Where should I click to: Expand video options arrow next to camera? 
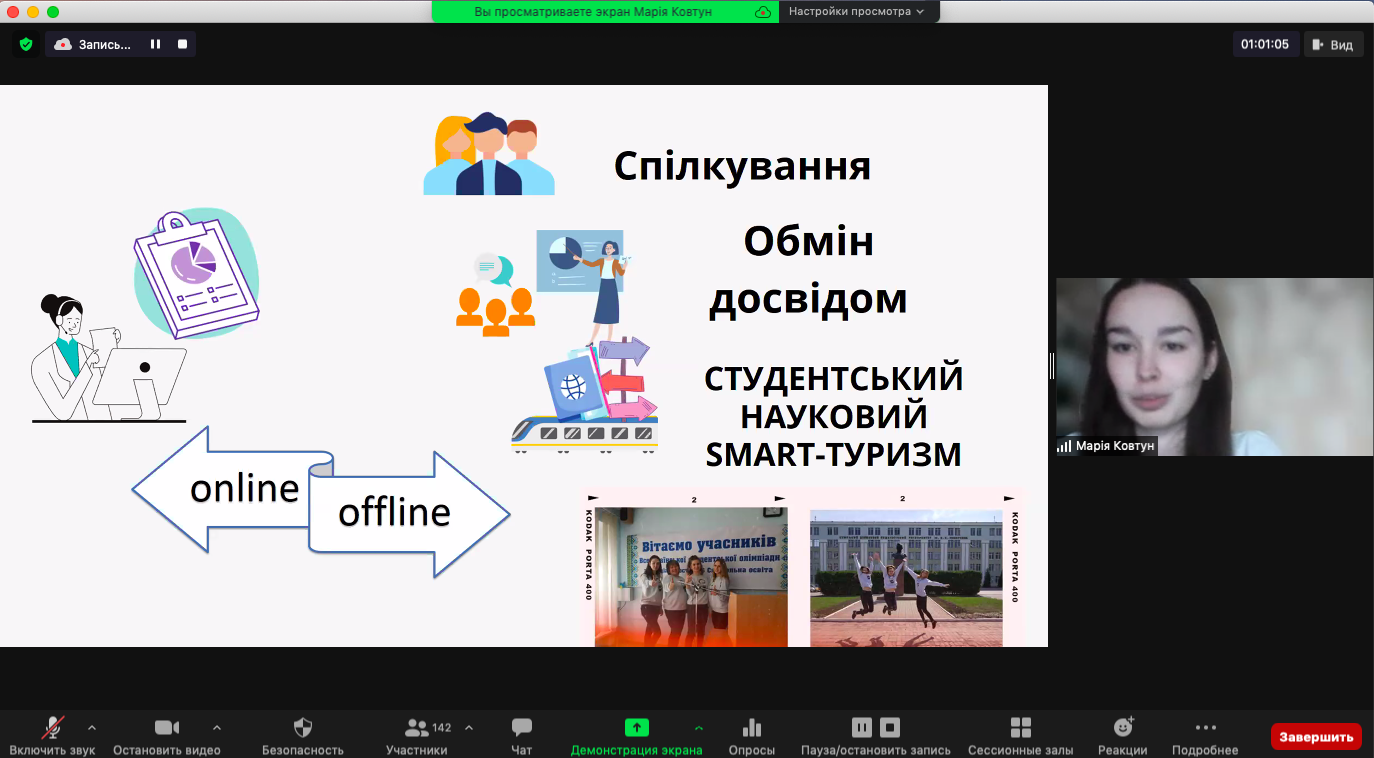217,727
